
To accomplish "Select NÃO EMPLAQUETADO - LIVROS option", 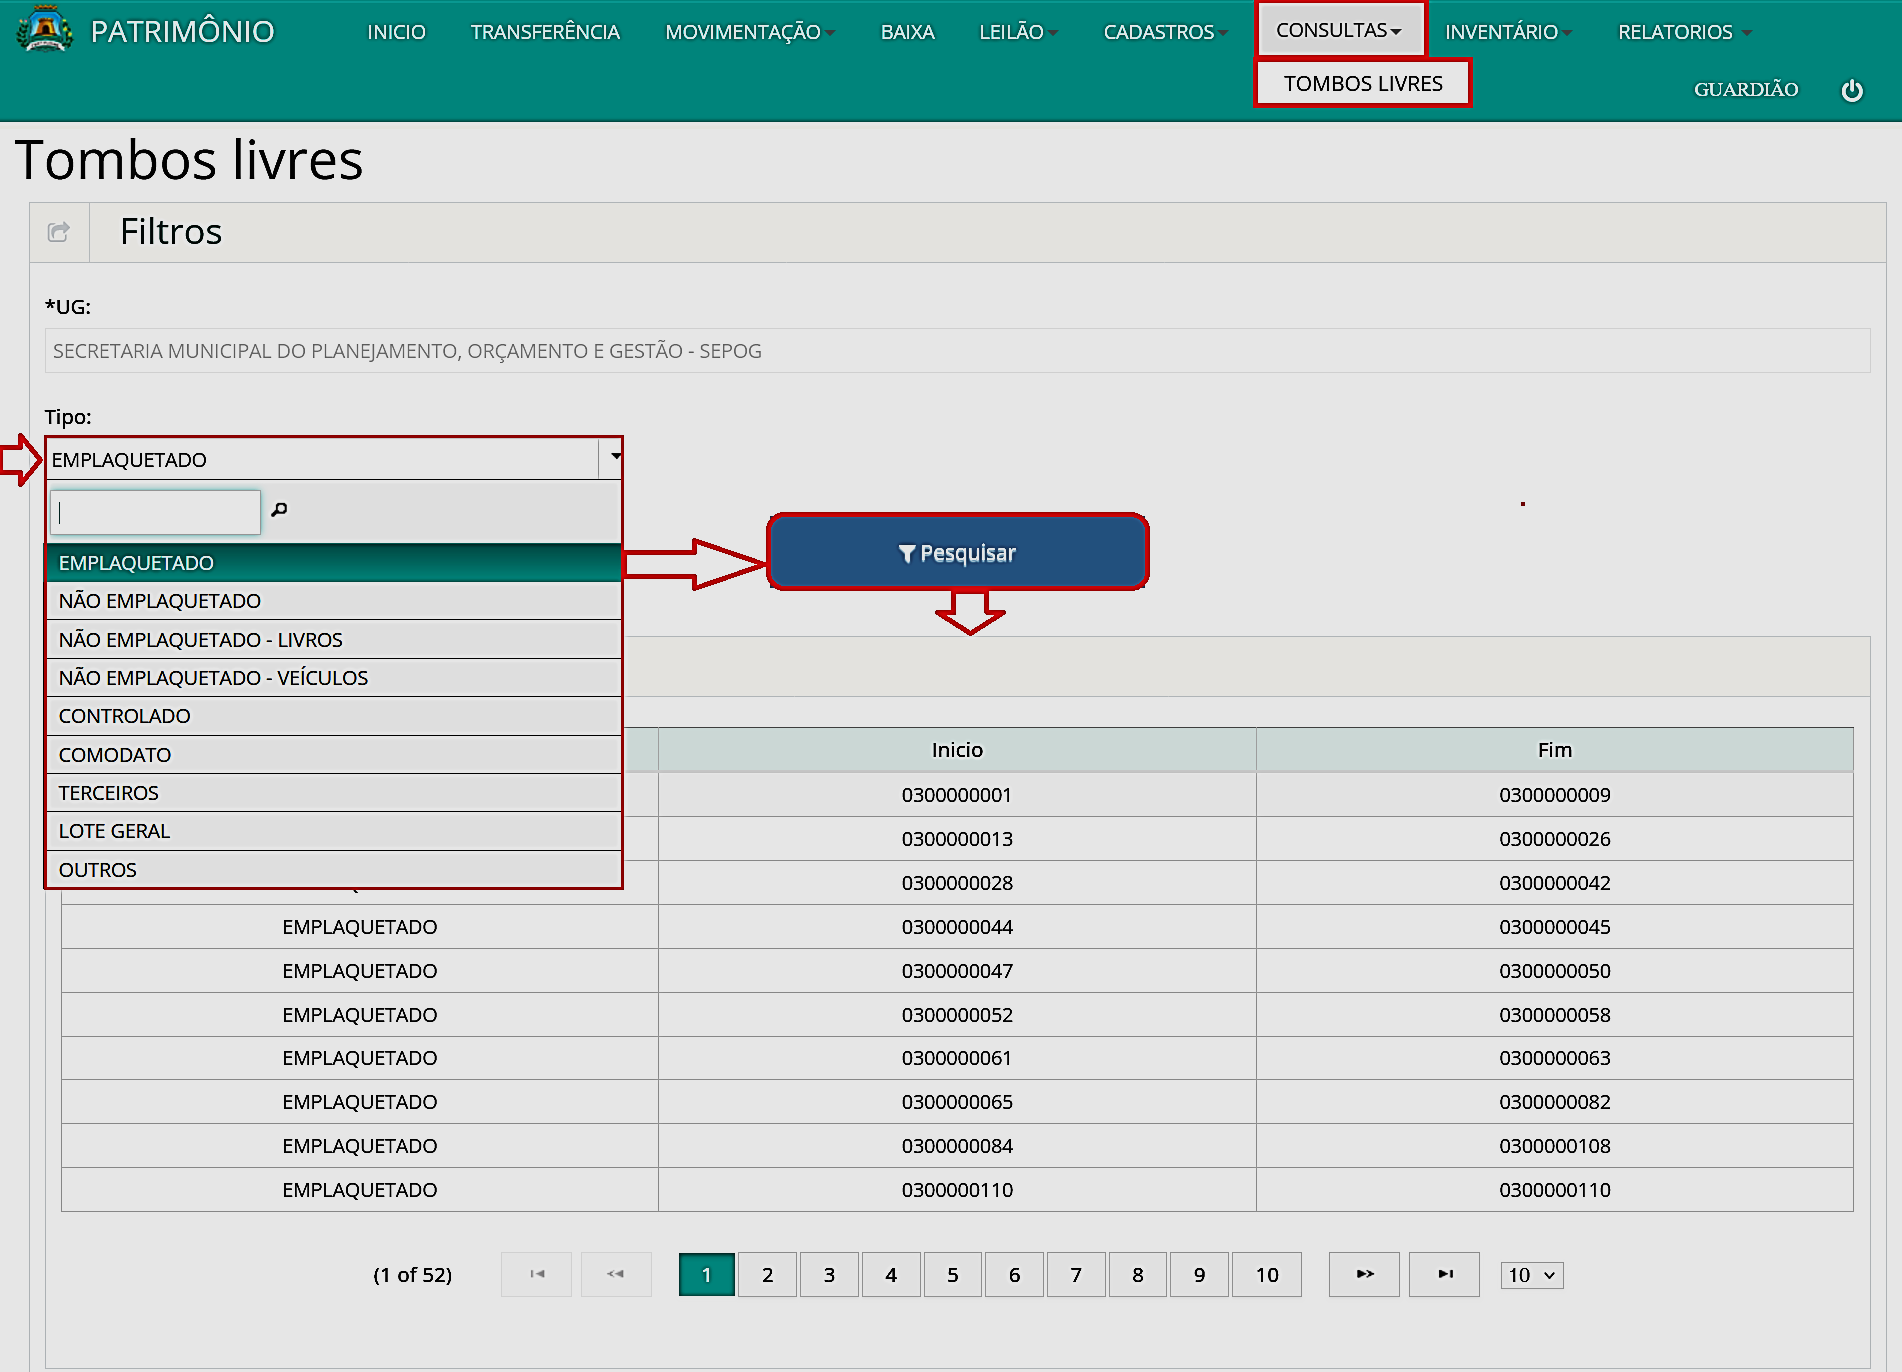I will (x=334, y=640).
